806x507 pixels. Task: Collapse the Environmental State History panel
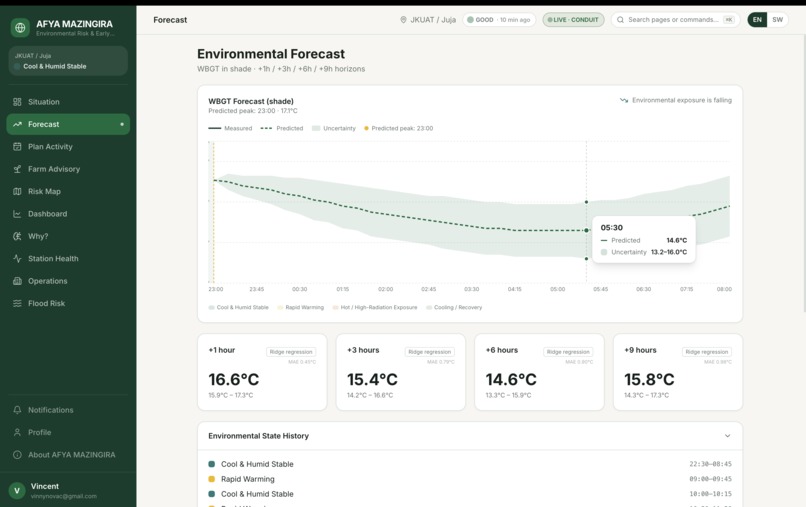(727, 436)
